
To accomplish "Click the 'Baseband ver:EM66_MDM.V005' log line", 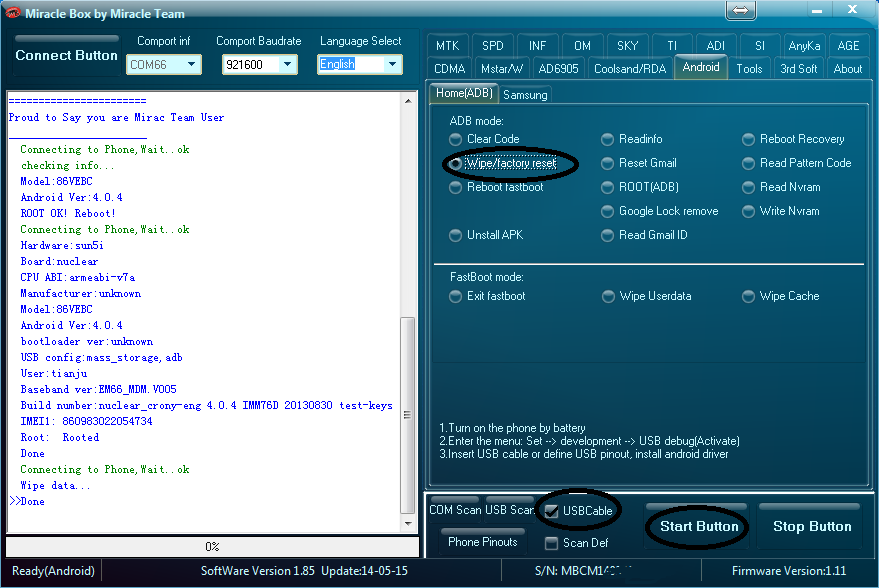I will click(99, 389).
